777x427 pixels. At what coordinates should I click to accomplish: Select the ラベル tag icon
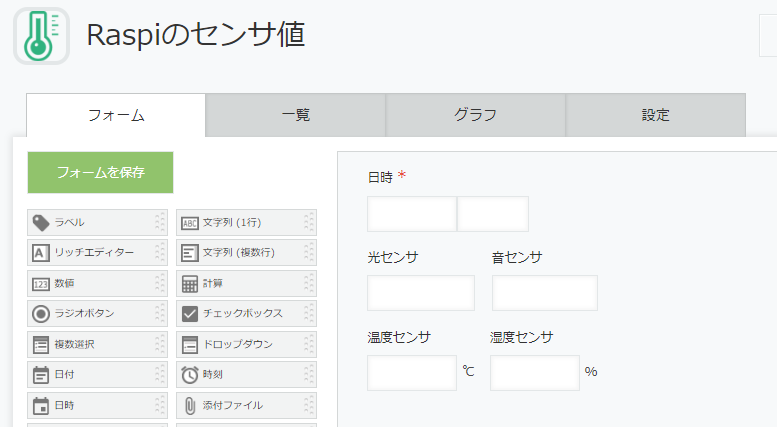point(41,223)
